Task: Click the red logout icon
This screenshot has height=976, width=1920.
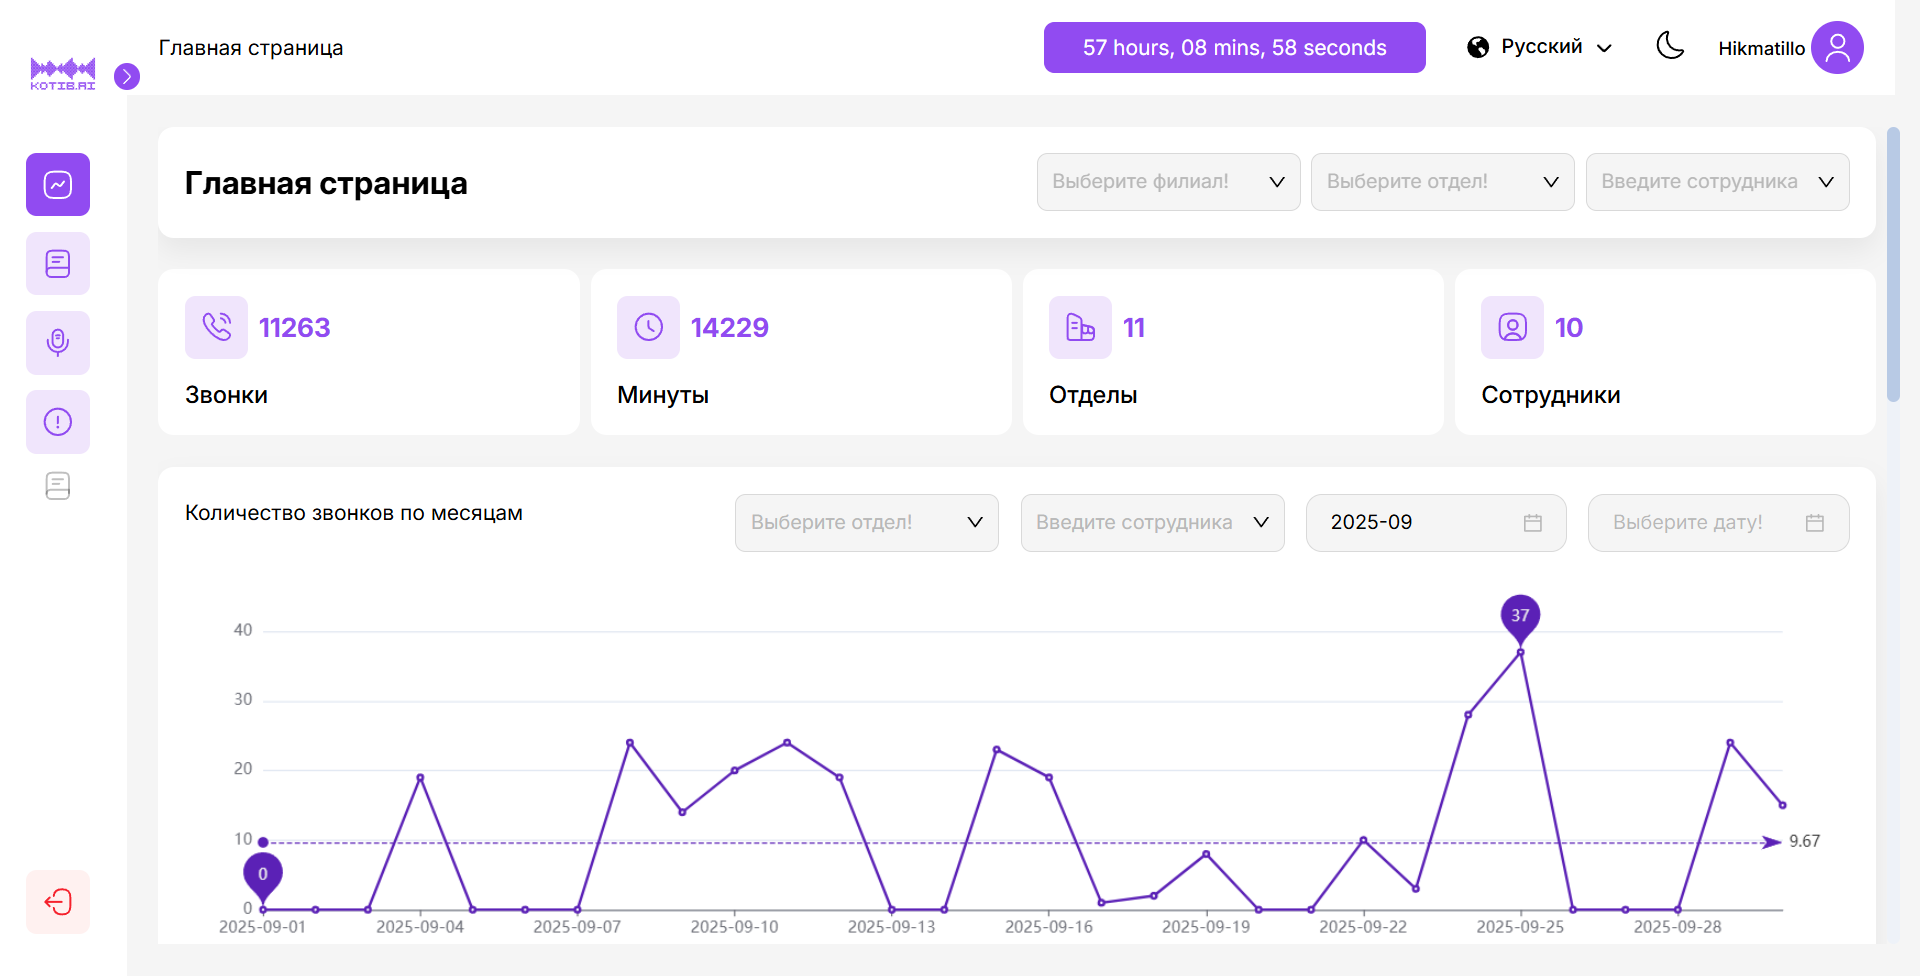Action: pos(58,902)
